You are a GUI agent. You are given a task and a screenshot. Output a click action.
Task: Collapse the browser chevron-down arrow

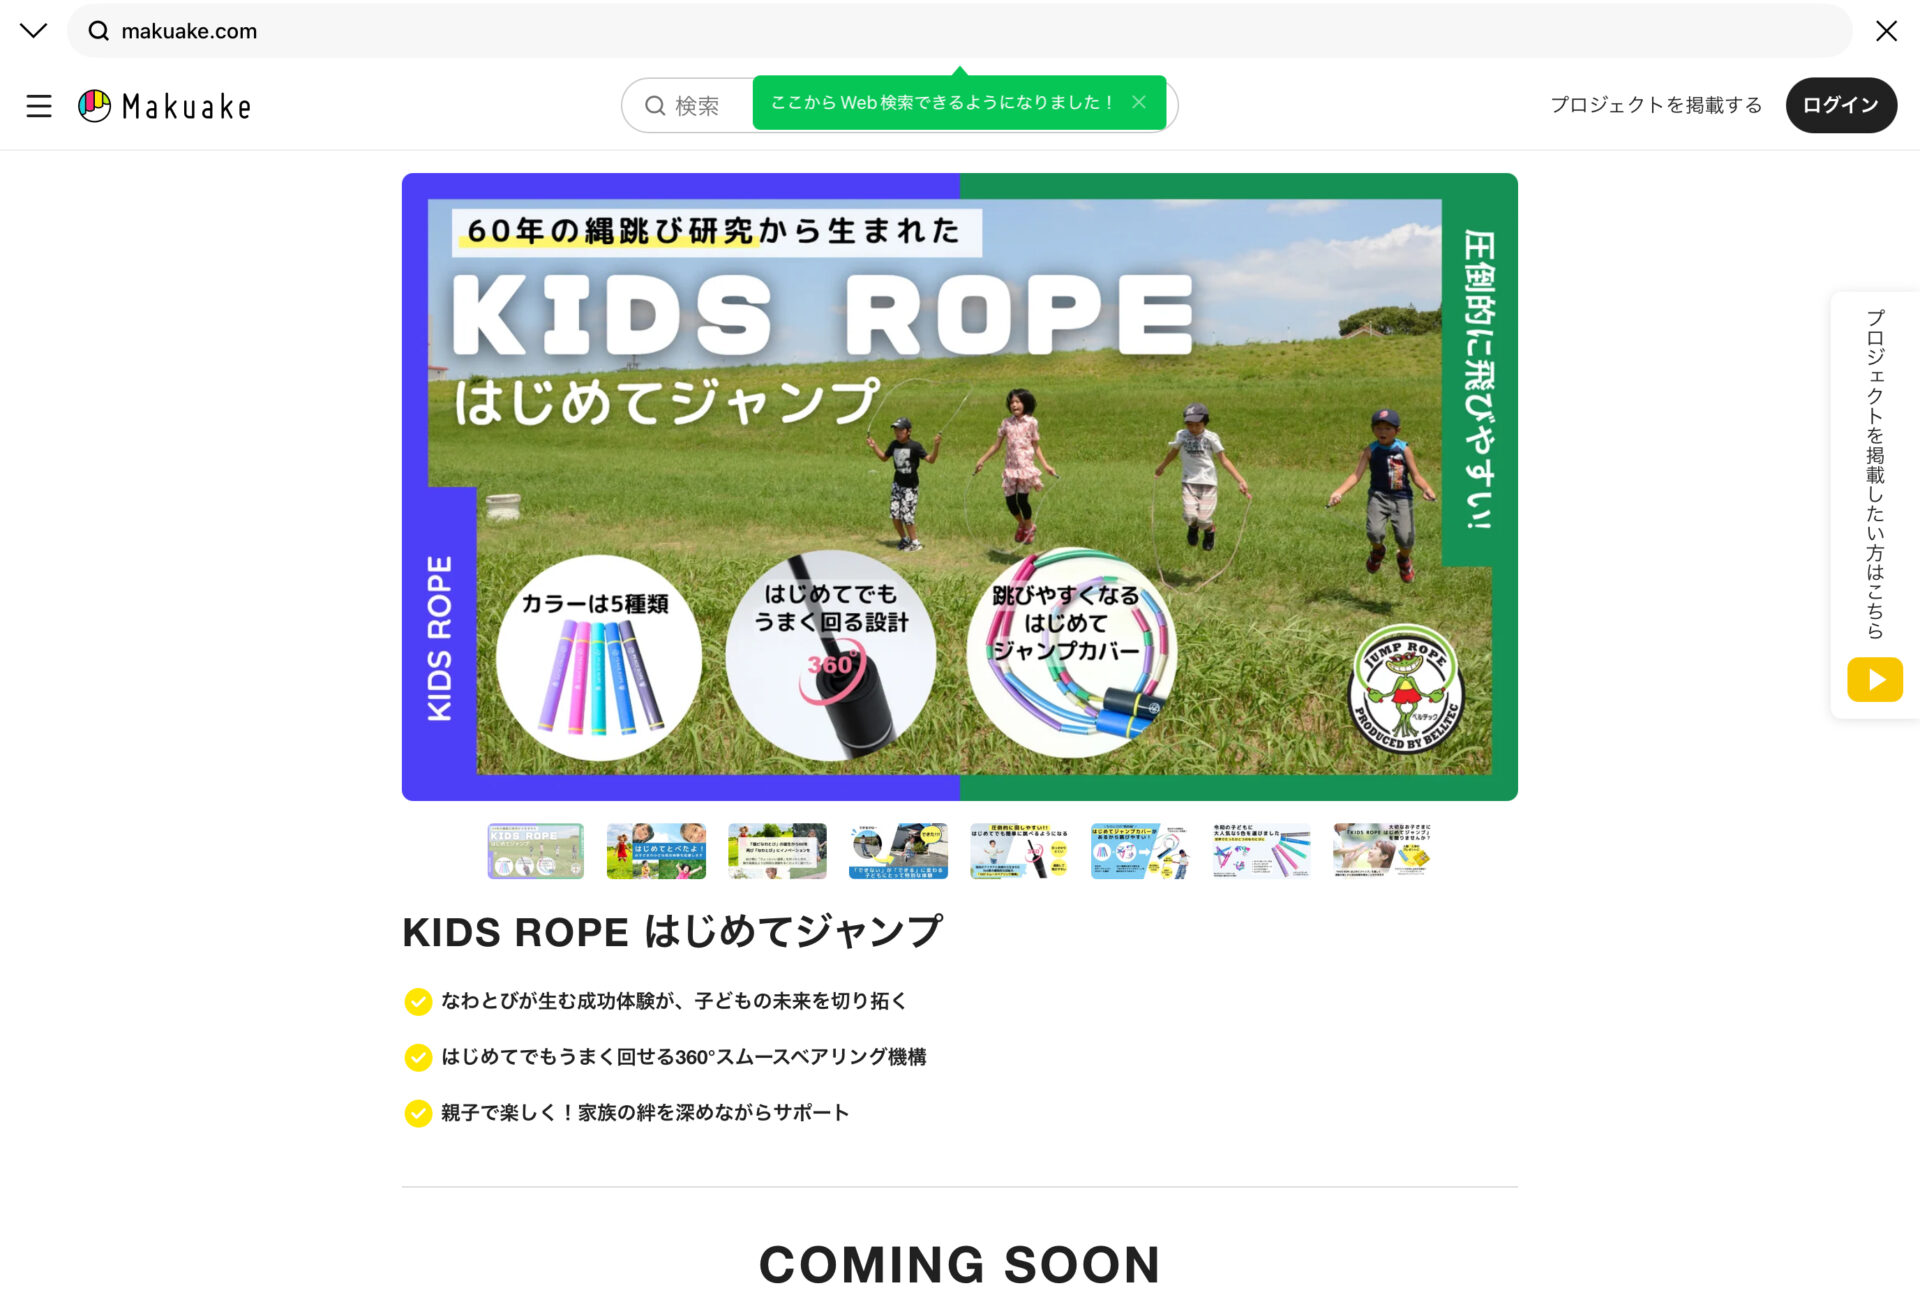pos(33,31)
